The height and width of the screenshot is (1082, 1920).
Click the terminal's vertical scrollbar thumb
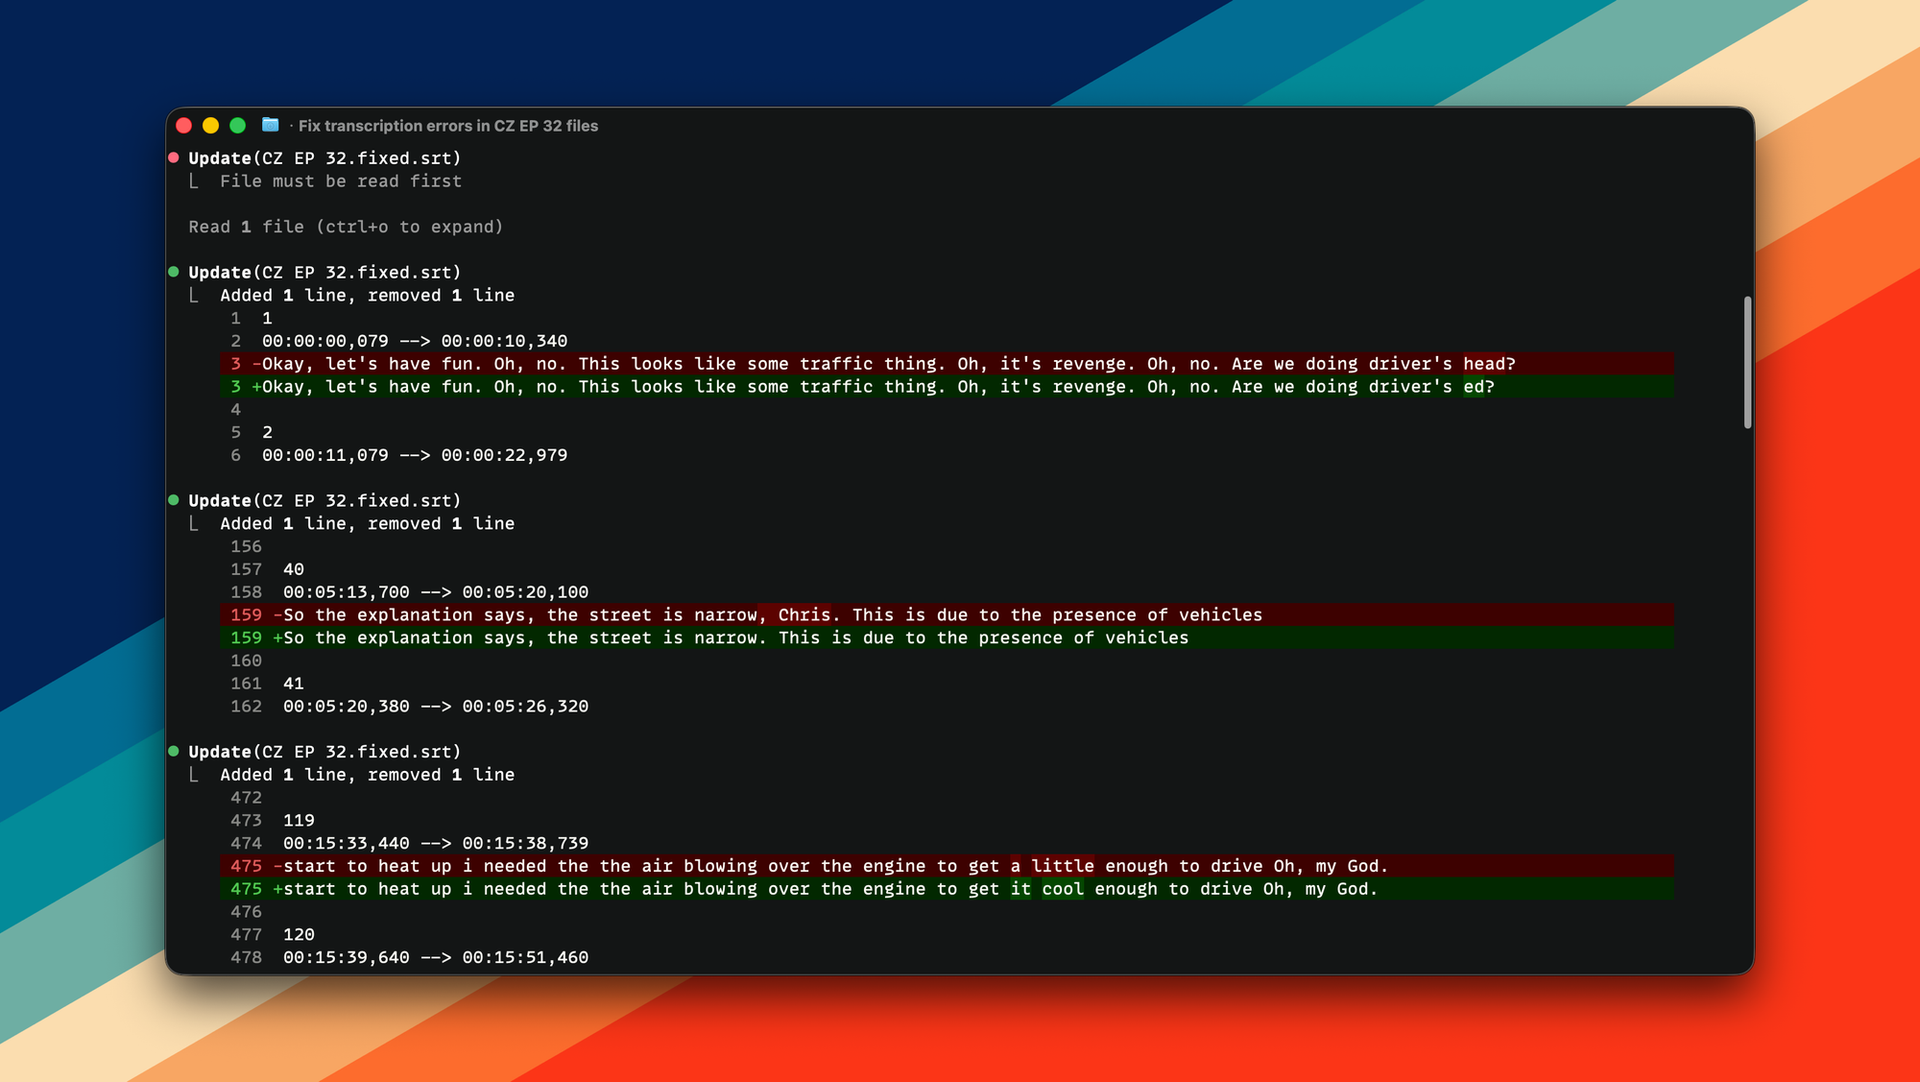tap(1747, 362)
